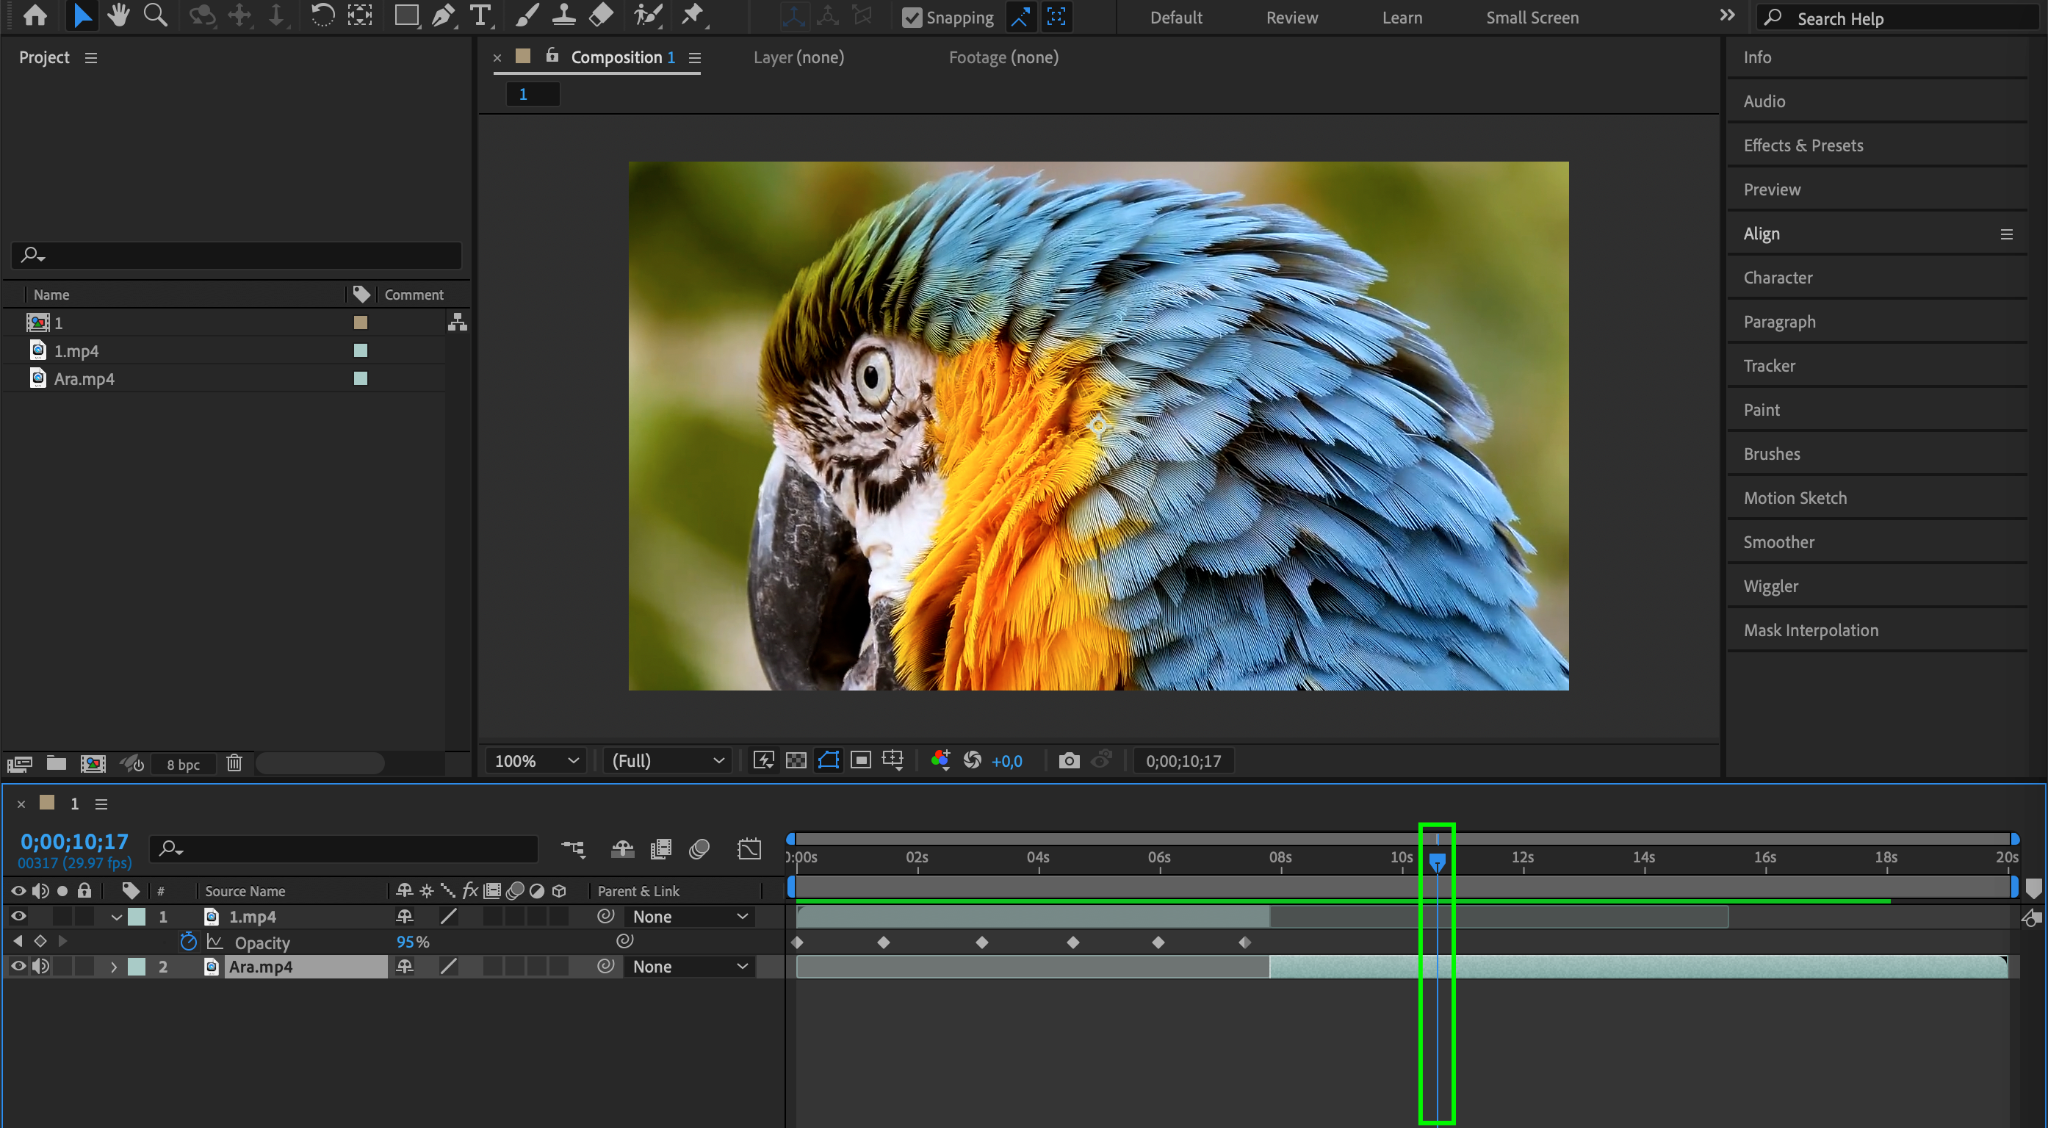Uncheck the Snapping checkbox
The height and width of the screenshot is (1128, 2048).
(x=911, y=18)
